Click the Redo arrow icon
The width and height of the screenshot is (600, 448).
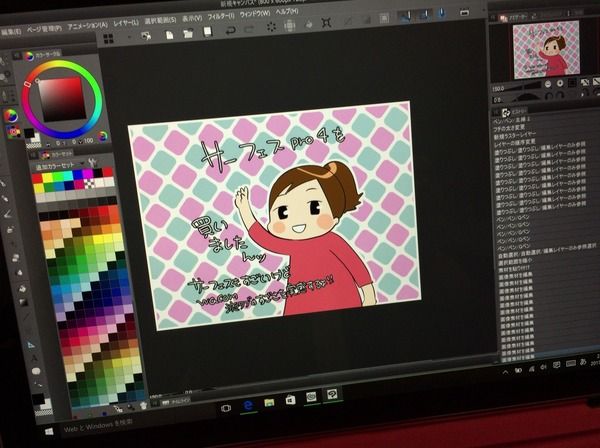(249, 29)
